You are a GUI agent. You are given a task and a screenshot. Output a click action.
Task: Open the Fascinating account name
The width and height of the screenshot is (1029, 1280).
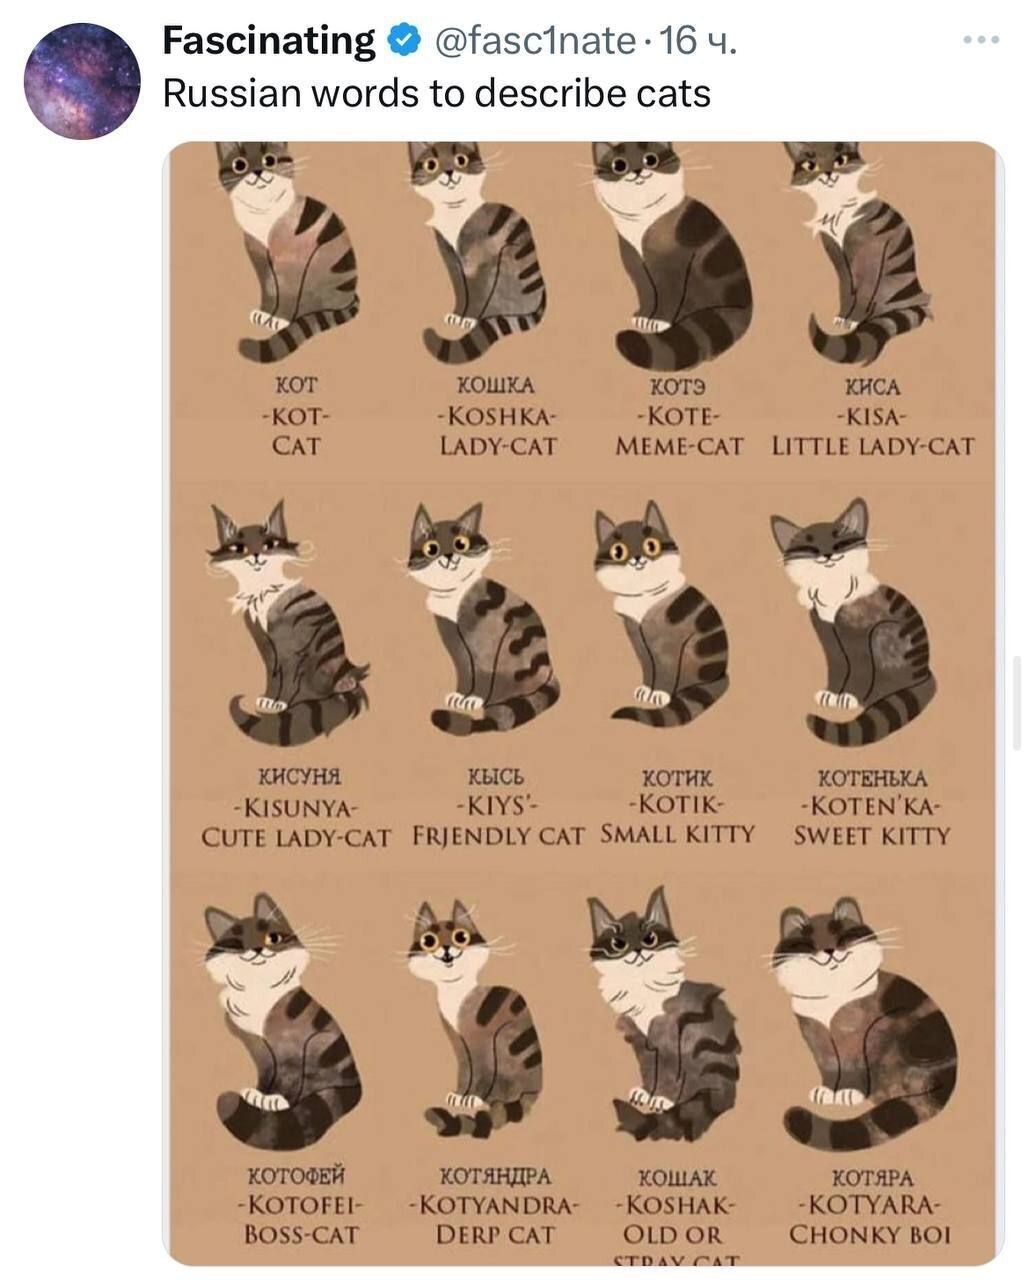[268, 41]
